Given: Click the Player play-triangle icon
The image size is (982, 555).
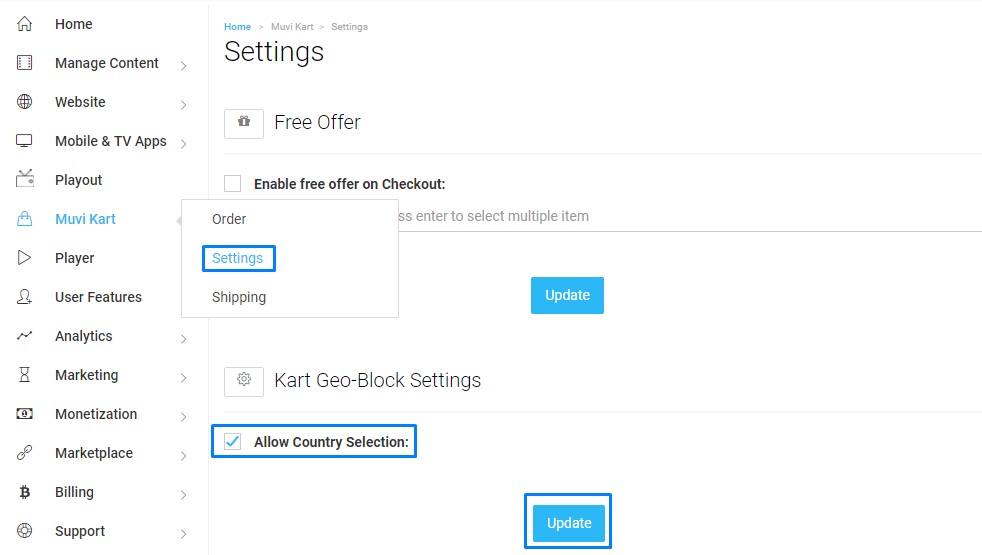Looking at the screenshot, I should tap(24, 257).
